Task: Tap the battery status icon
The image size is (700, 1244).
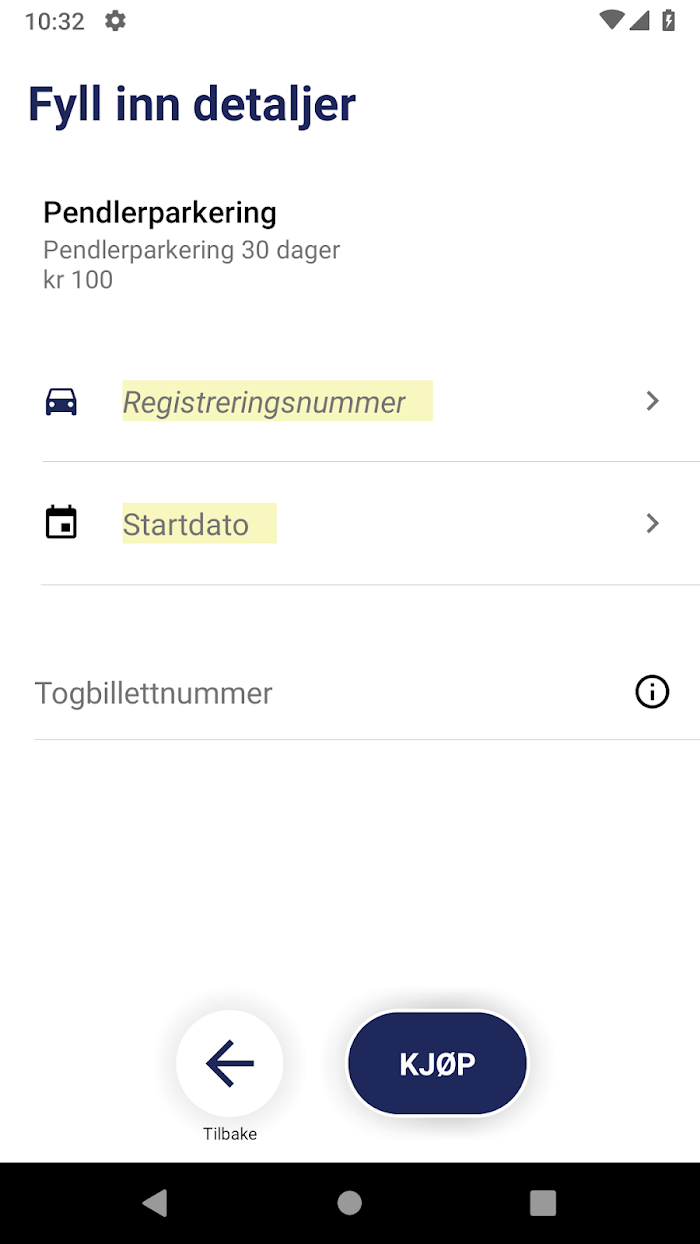Action: pyautogui.click(x=668, y=20)
